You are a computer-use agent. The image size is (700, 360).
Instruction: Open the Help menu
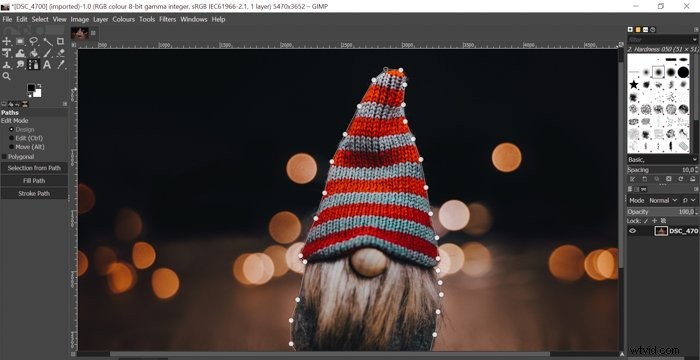pos(218,19)
